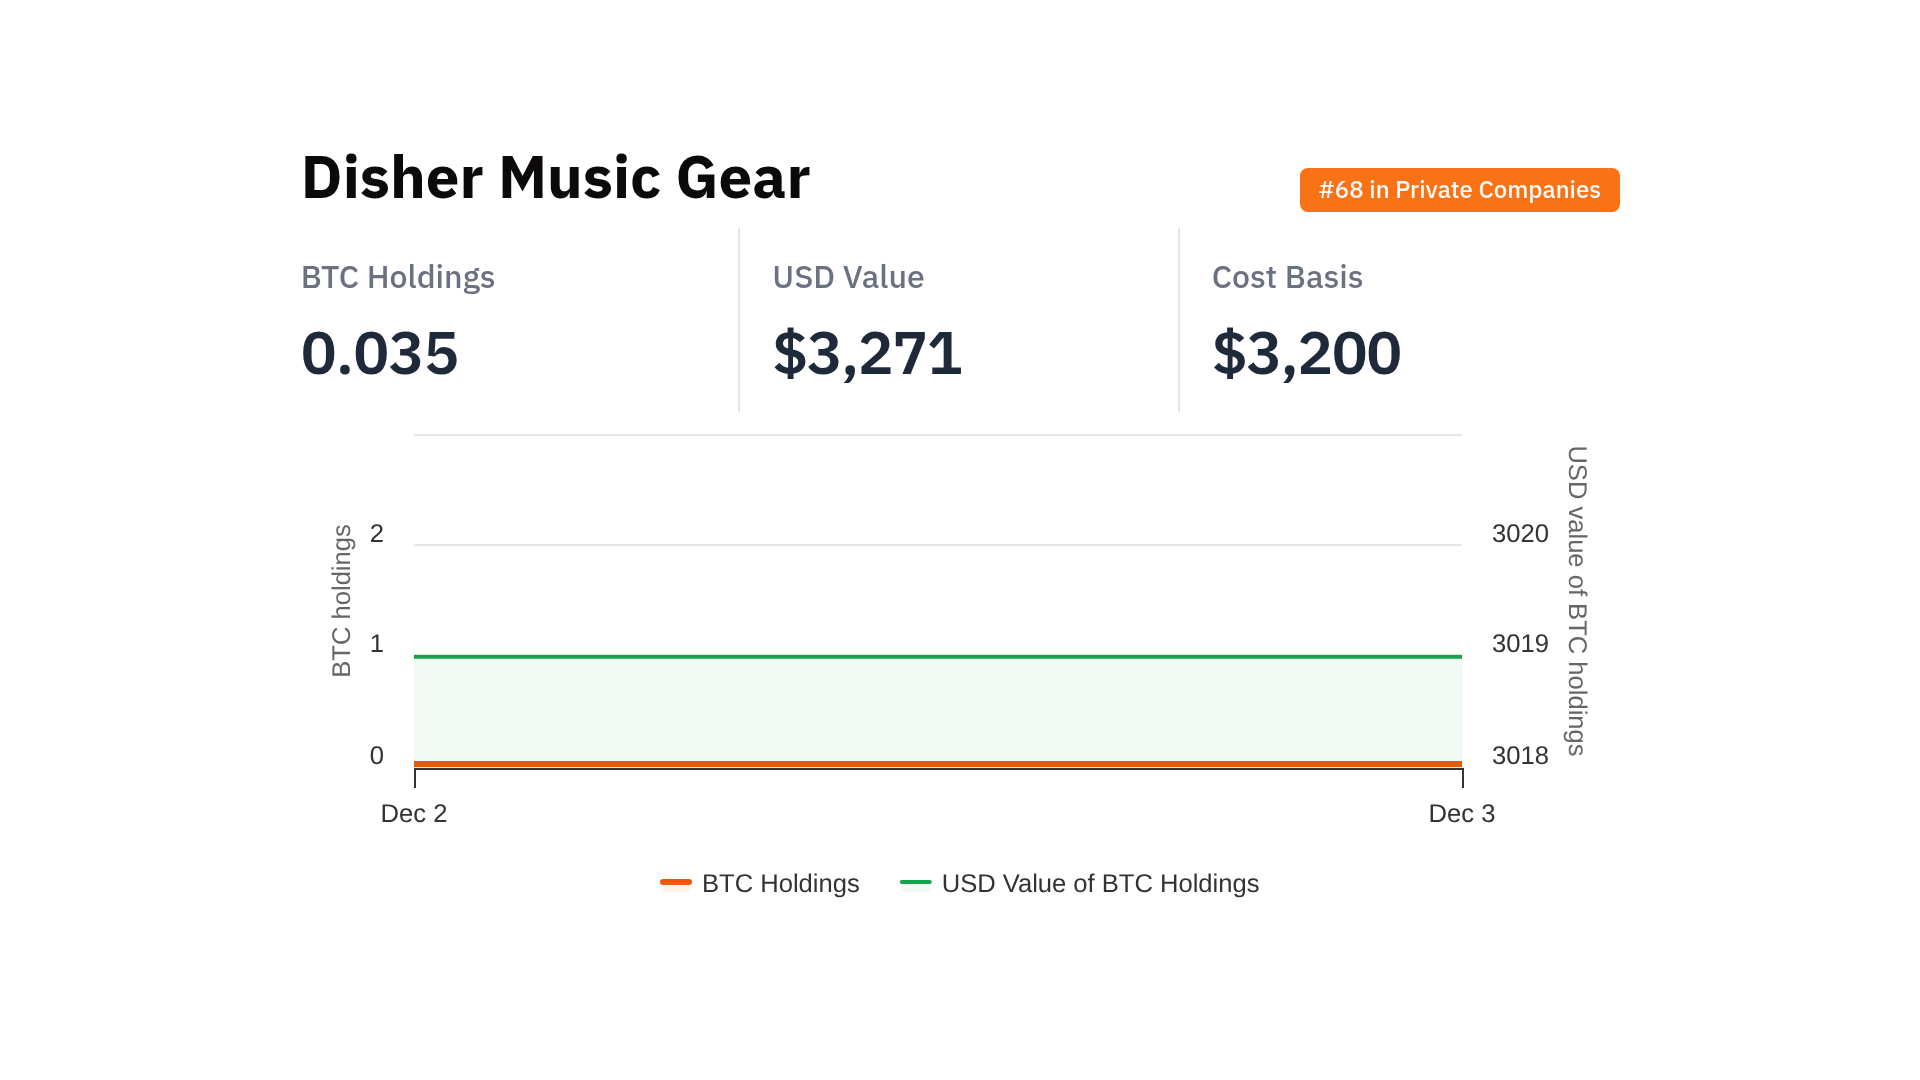Click the Dec 3 x-axis label
Viewport: 1920px width, 1080px height.
pos(1461,814)
